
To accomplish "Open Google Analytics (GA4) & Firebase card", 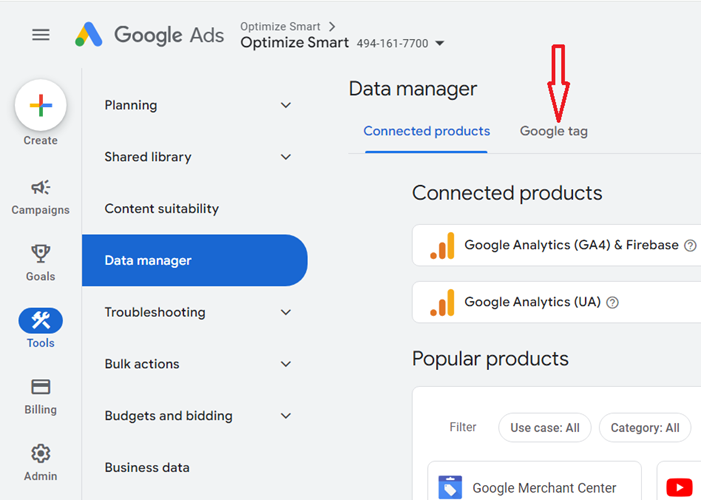I will click(557, 246).
